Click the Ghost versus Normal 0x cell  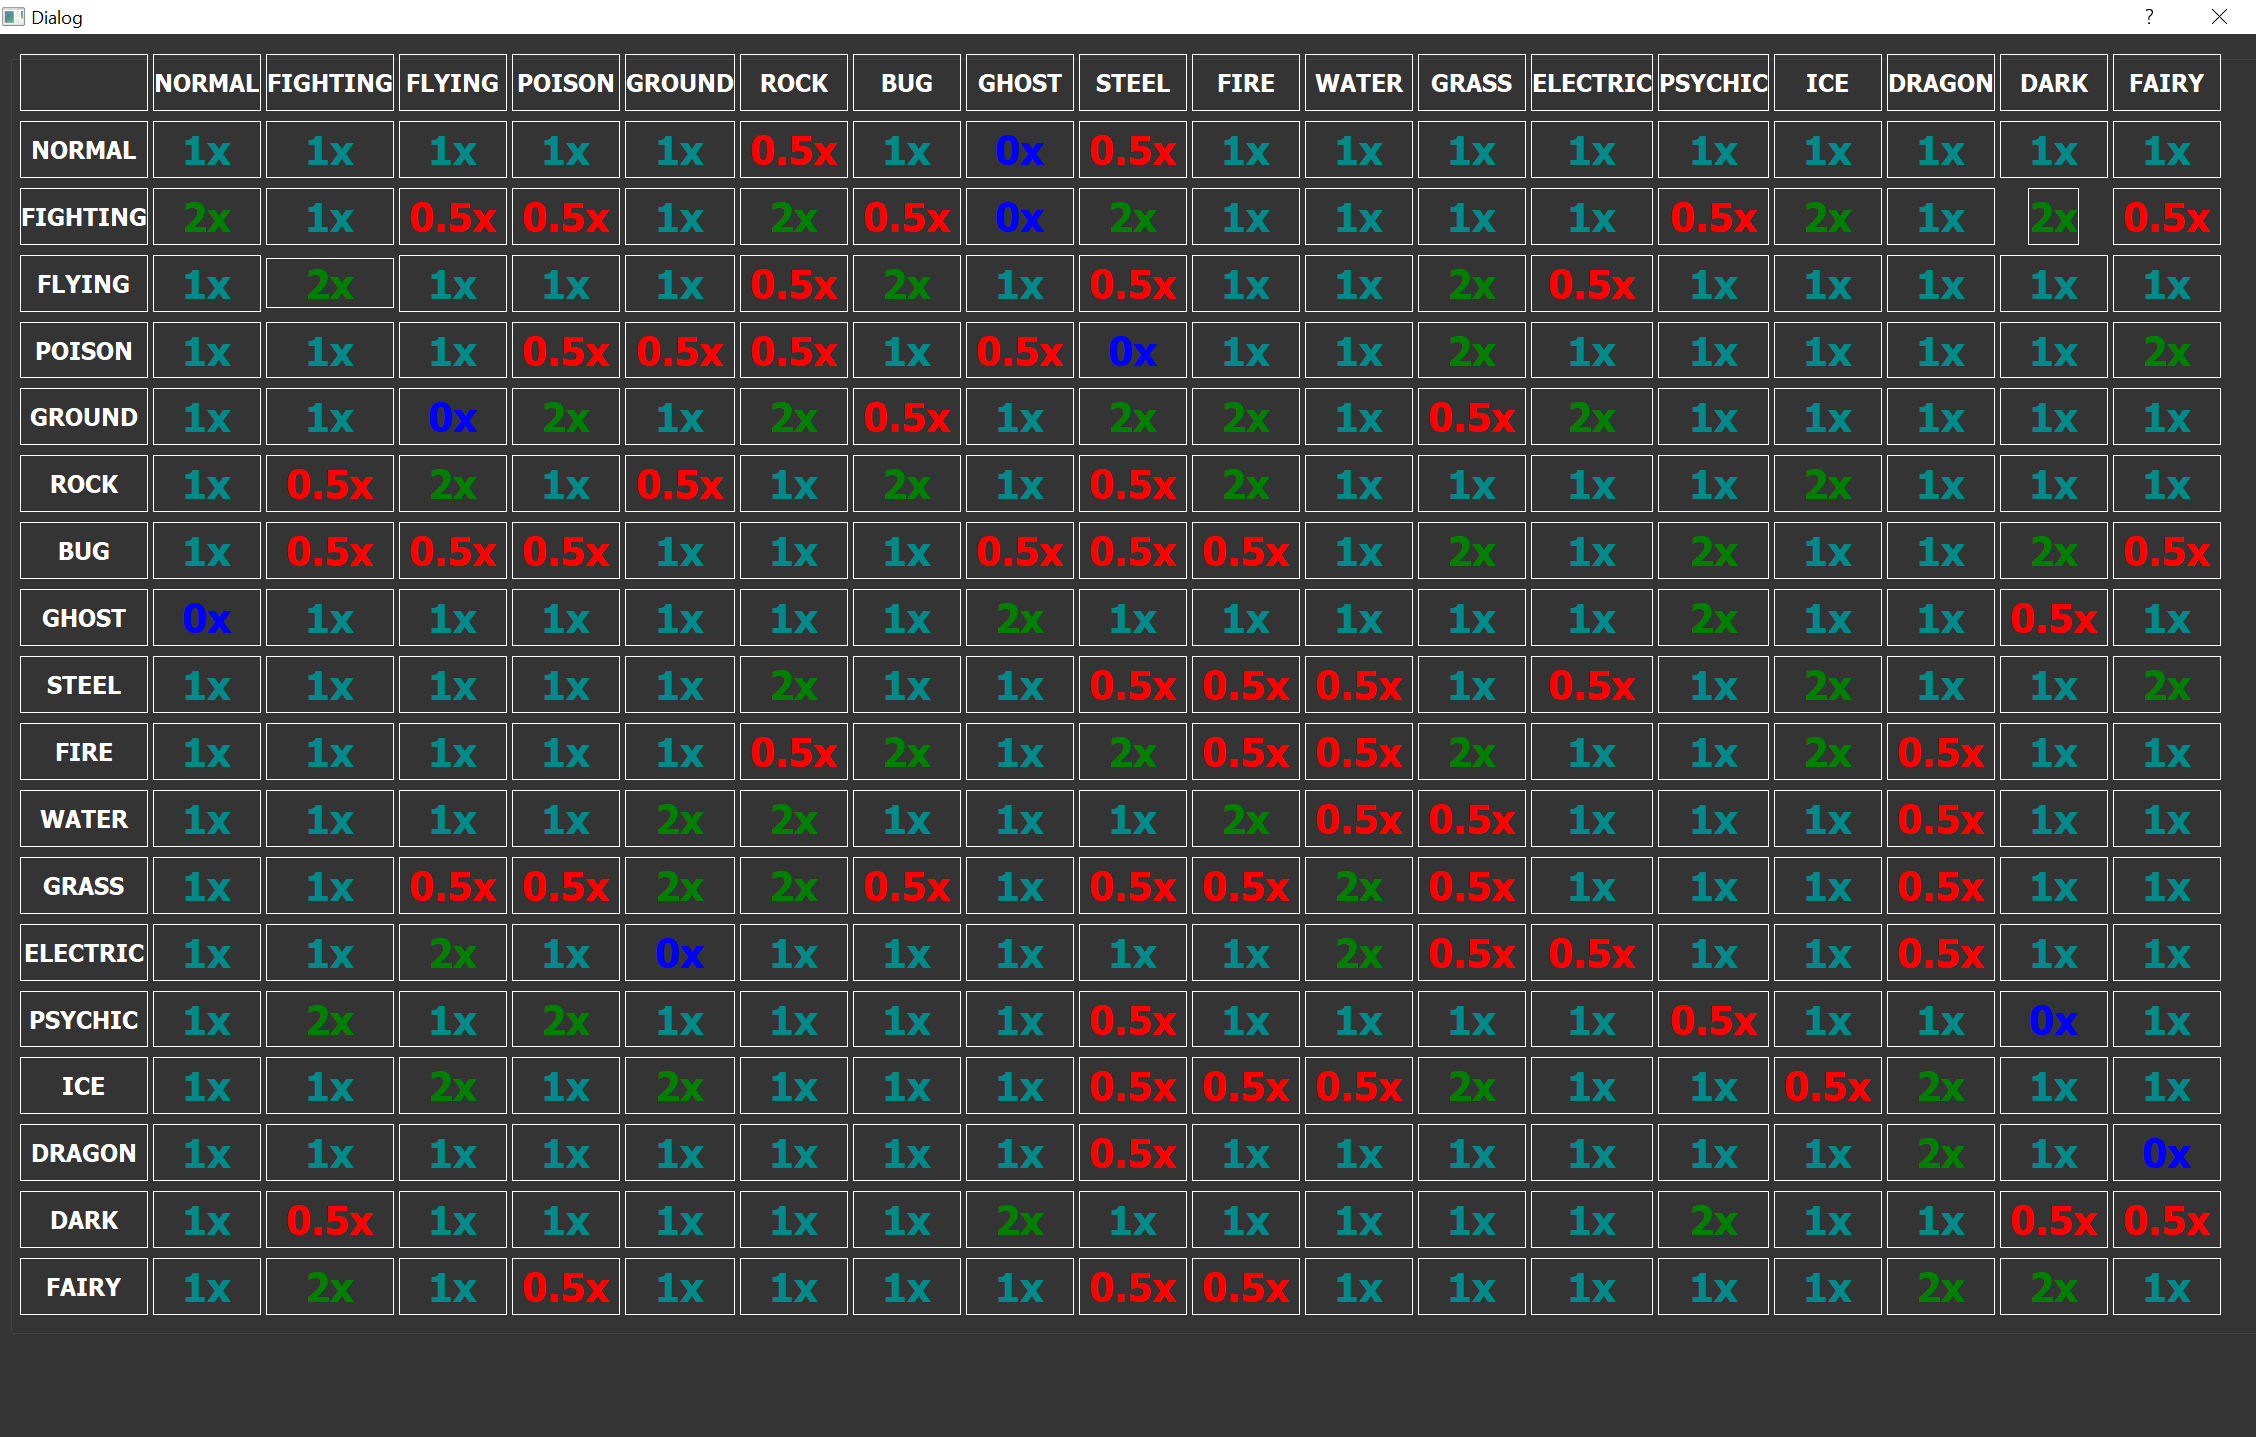(206, 619)
